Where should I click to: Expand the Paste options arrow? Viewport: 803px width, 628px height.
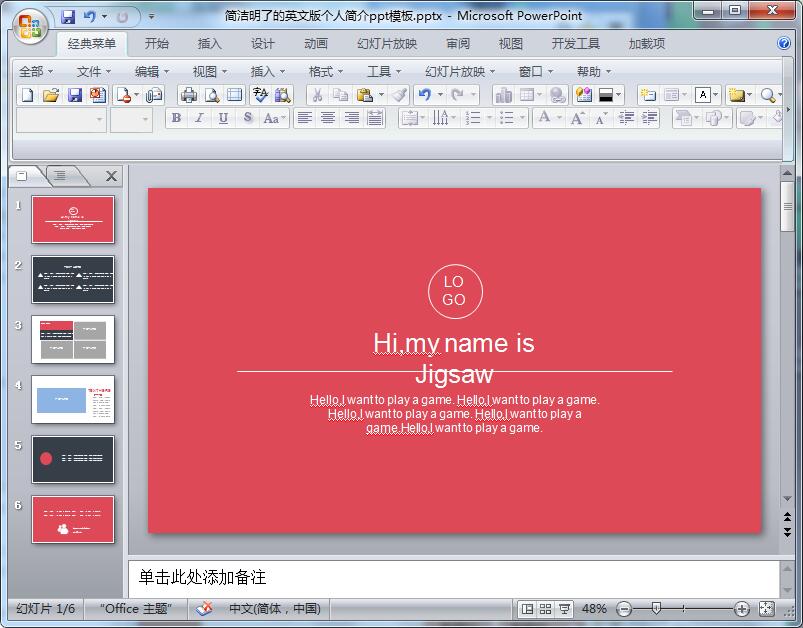point(381,95)
